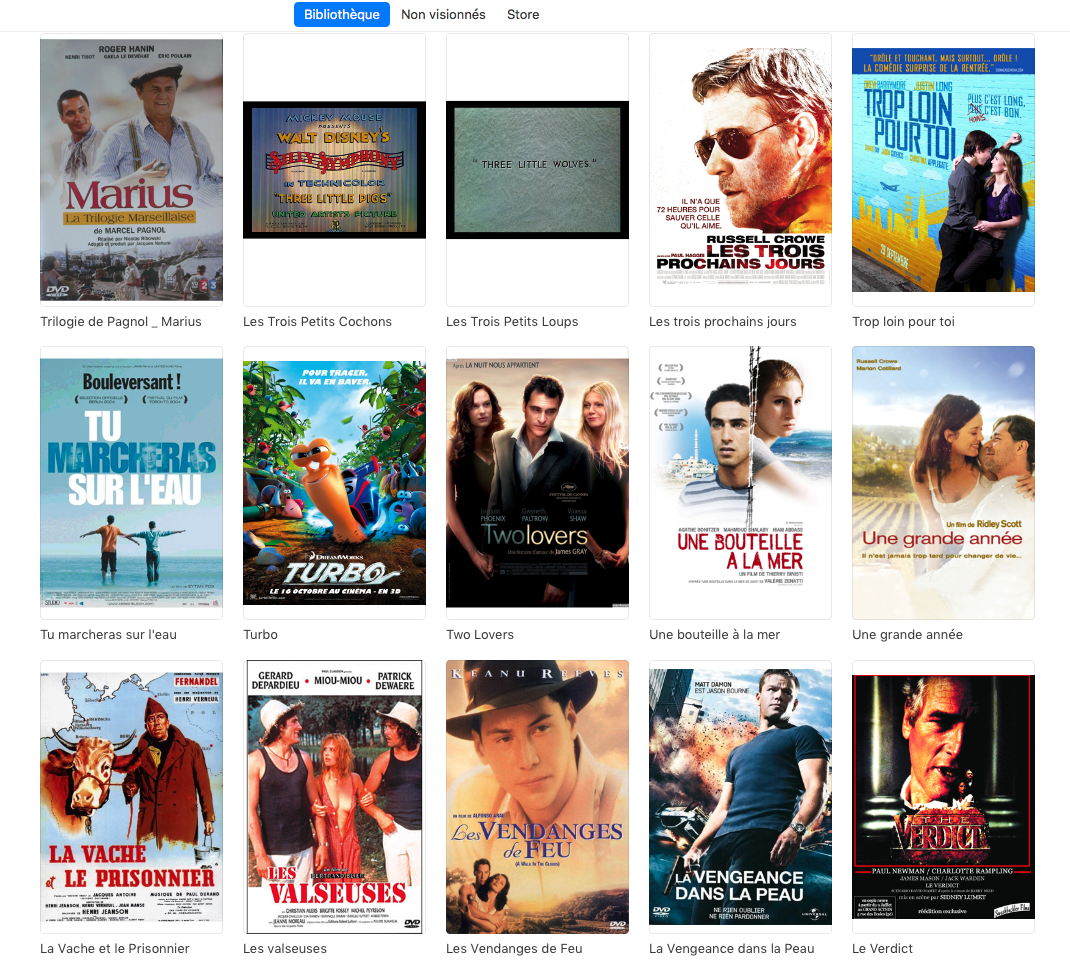
Task: Select the Trop loin pour toi poster
Action: click(x=943, y=170)
